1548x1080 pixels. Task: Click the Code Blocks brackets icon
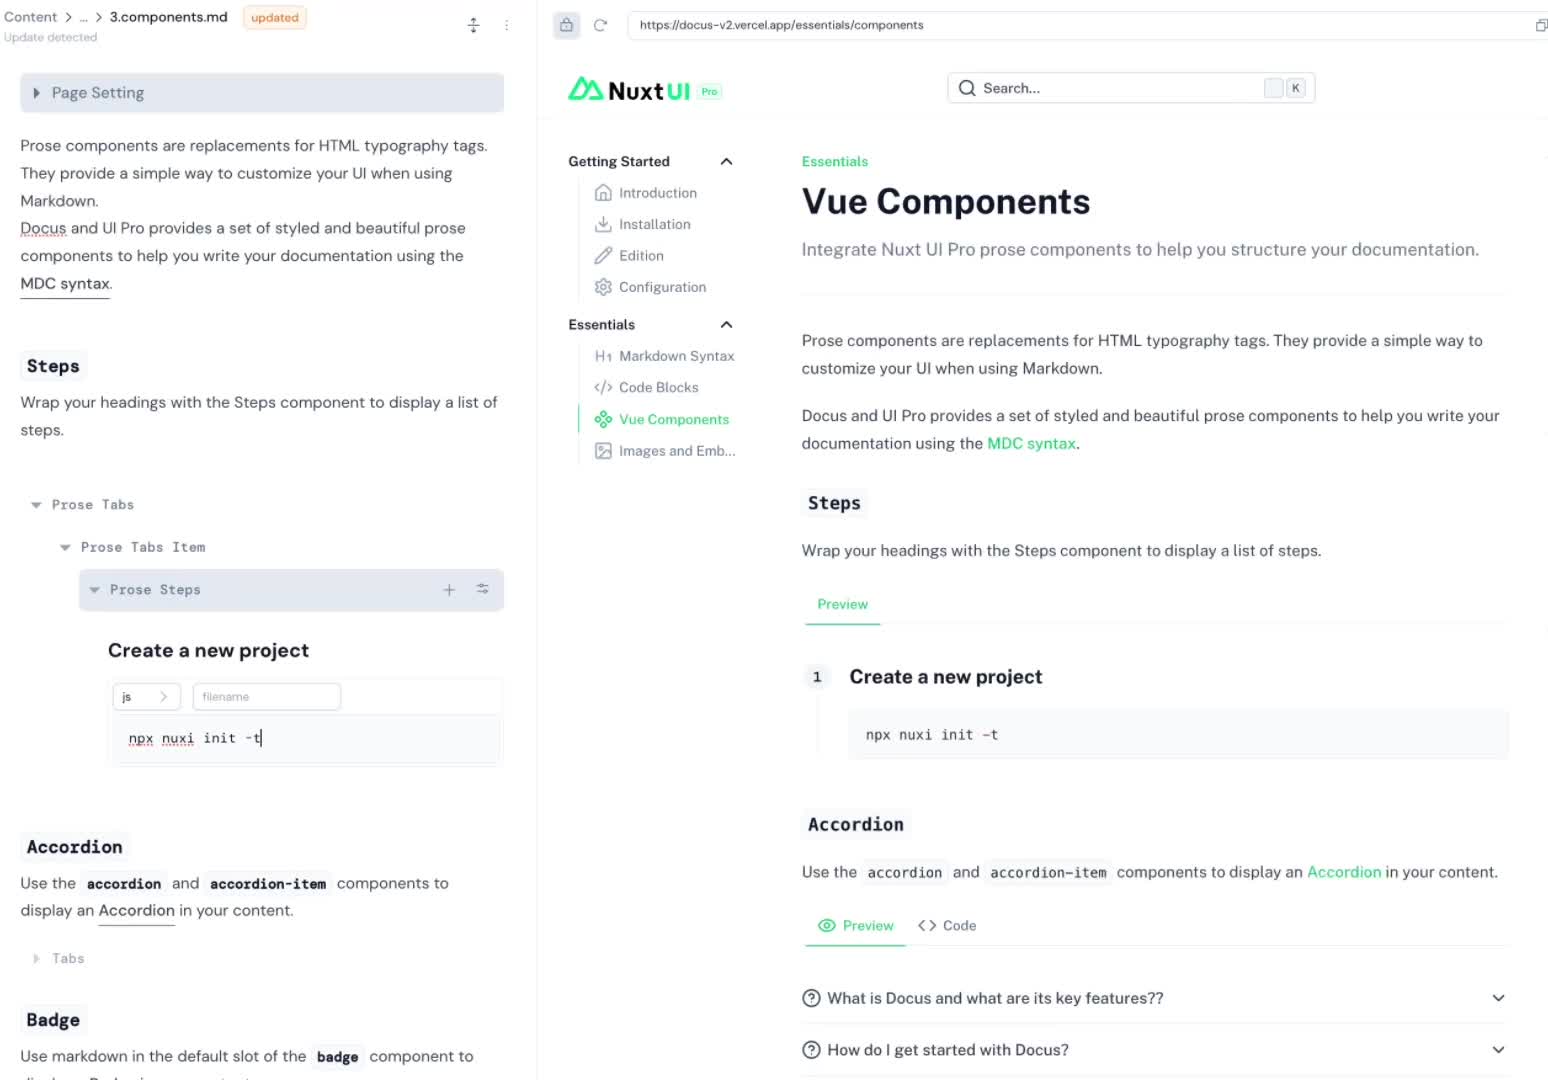(x=603, y=387)
